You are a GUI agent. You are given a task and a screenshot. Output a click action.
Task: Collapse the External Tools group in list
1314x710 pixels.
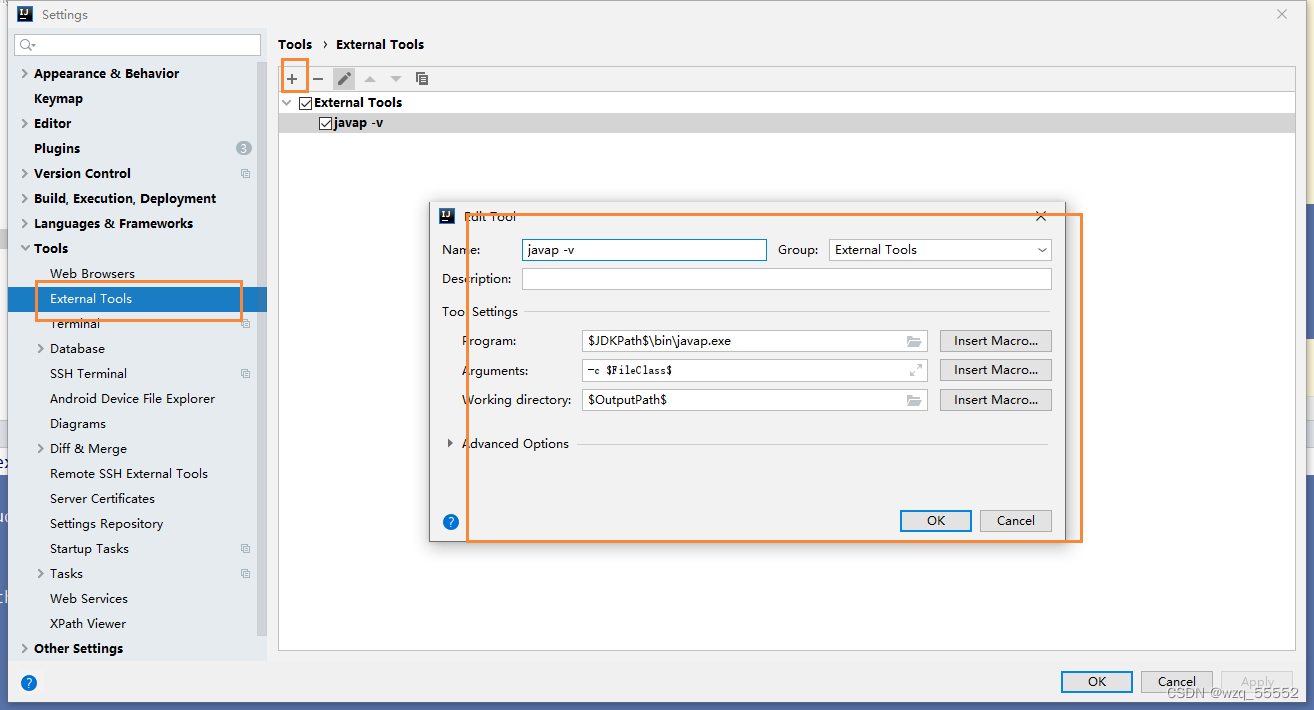(287, 103)
